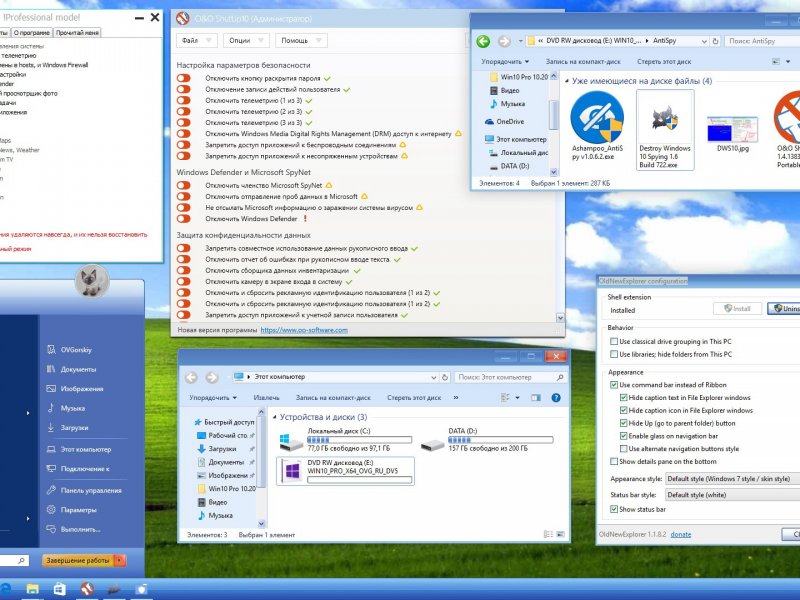Click Стереть этот диск in AntiSpy toolbar
The height and width of the screenshot is (600, 800).
(664, 61)
